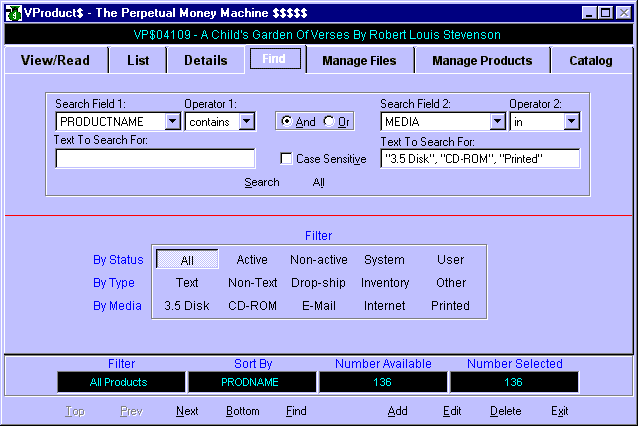Click the All button beside Search

[x=319, y=182]
